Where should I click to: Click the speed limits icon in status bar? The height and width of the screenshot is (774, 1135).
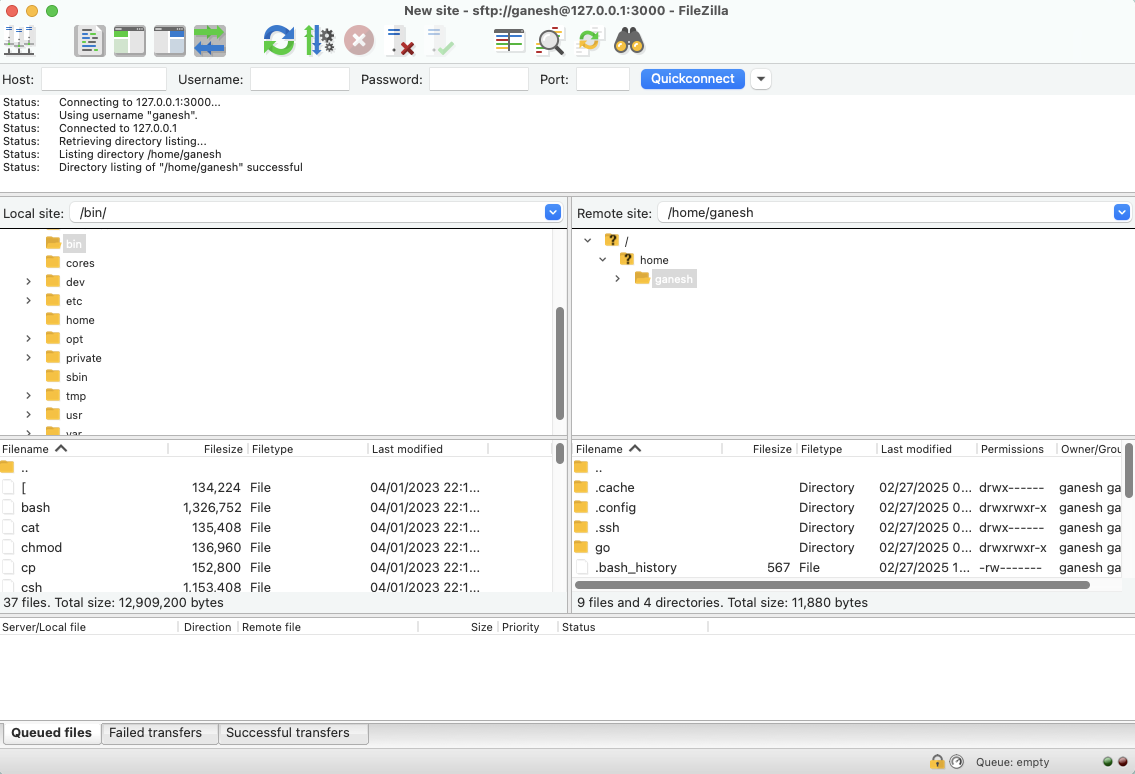[x=956, y=762]
